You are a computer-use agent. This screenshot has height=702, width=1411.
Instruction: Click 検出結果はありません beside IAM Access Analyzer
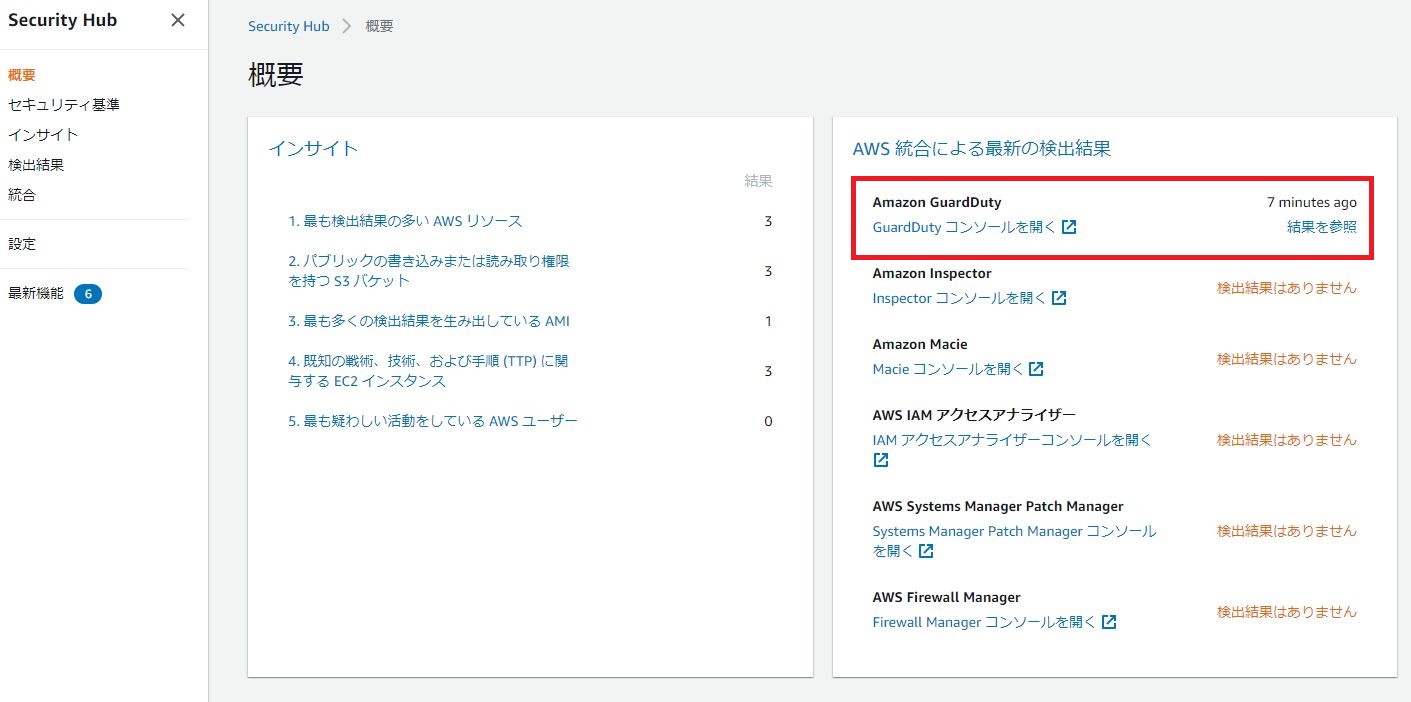pyautogui.click(x=1287, y=440)
